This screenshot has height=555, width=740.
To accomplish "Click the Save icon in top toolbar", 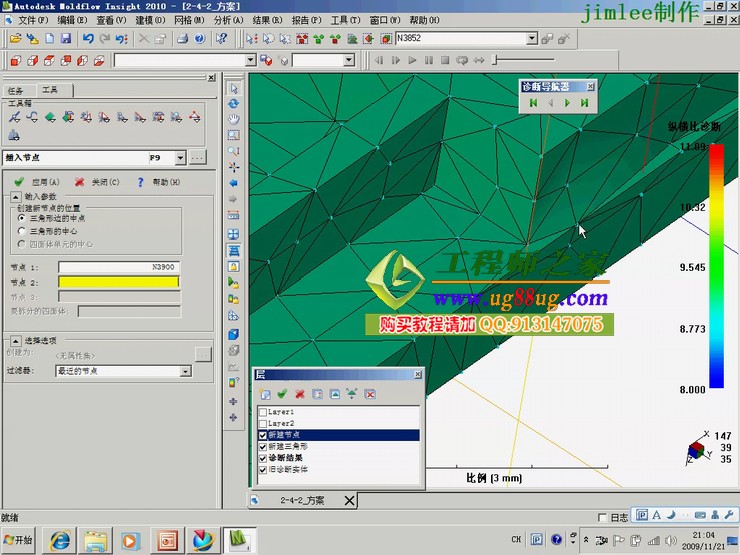I will click(66, 38).
